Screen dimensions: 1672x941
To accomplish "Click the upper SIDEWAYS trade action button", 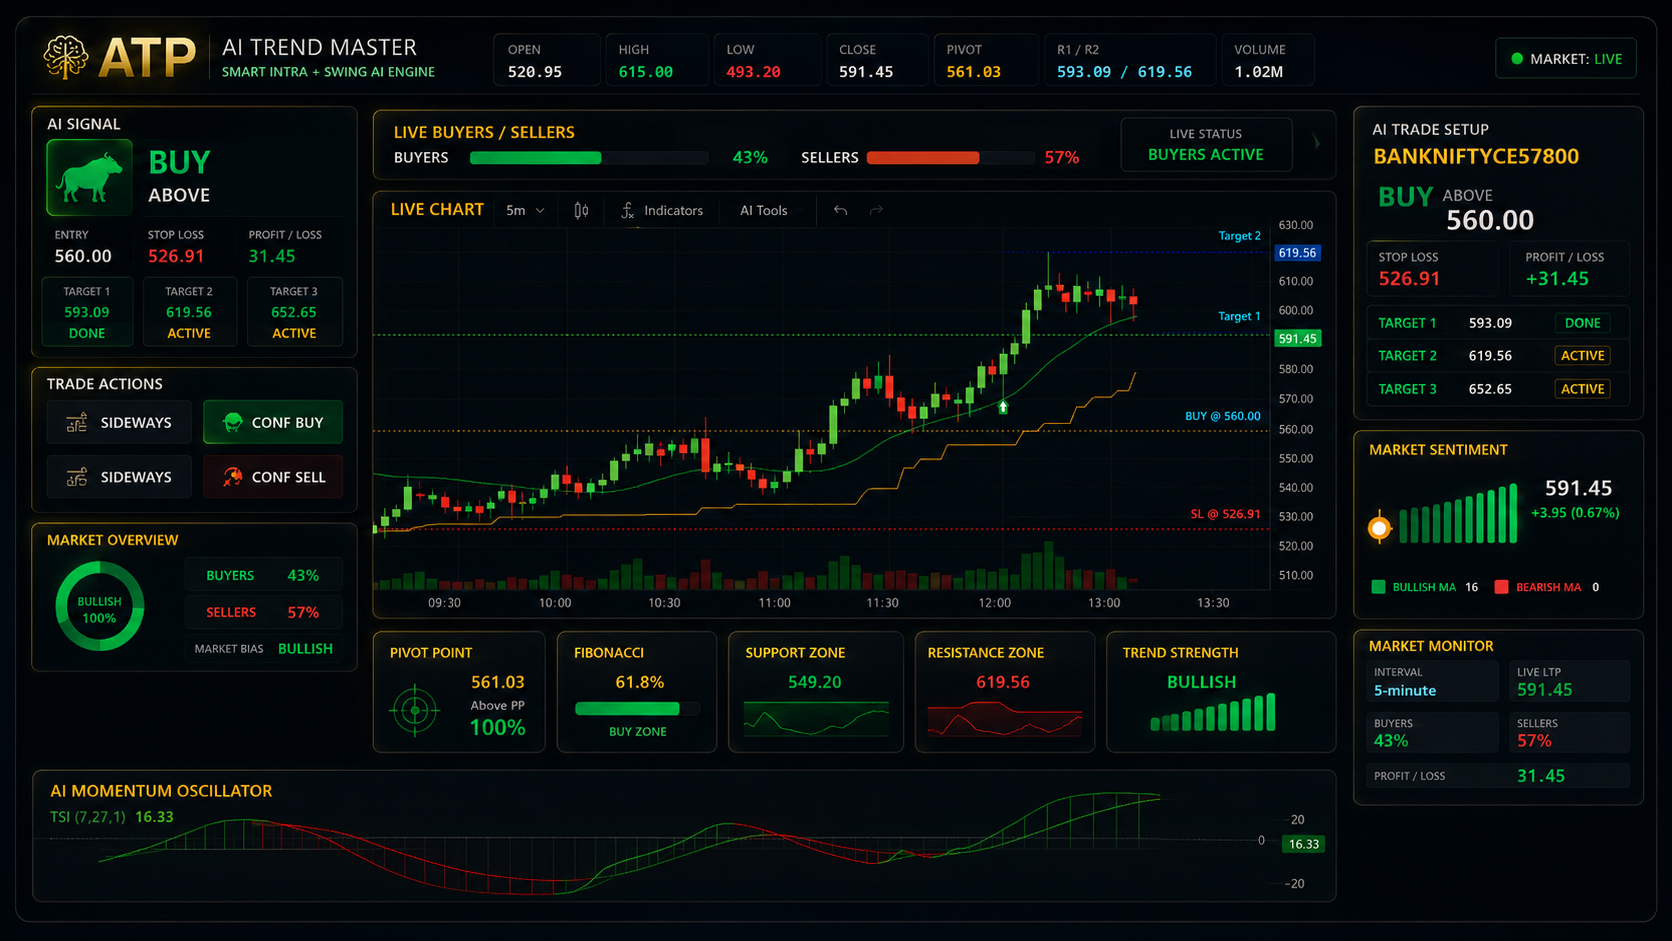I will (119, 423).
